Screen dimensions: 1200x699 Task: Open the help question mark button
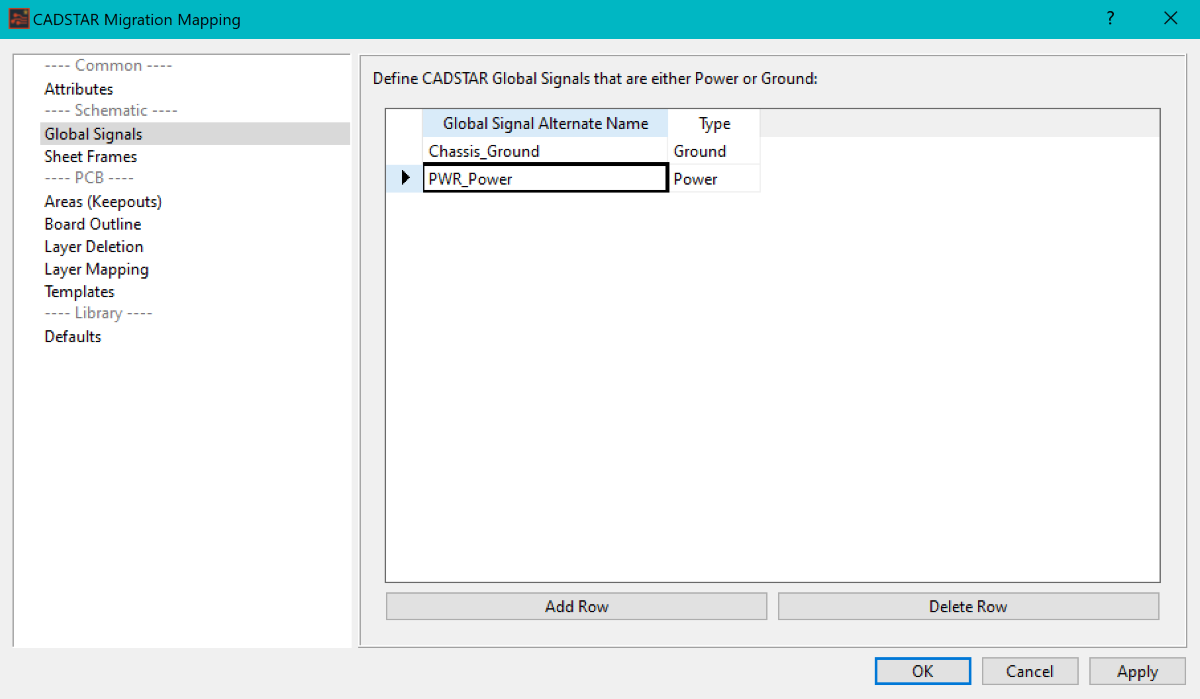tap(1110, 19)
